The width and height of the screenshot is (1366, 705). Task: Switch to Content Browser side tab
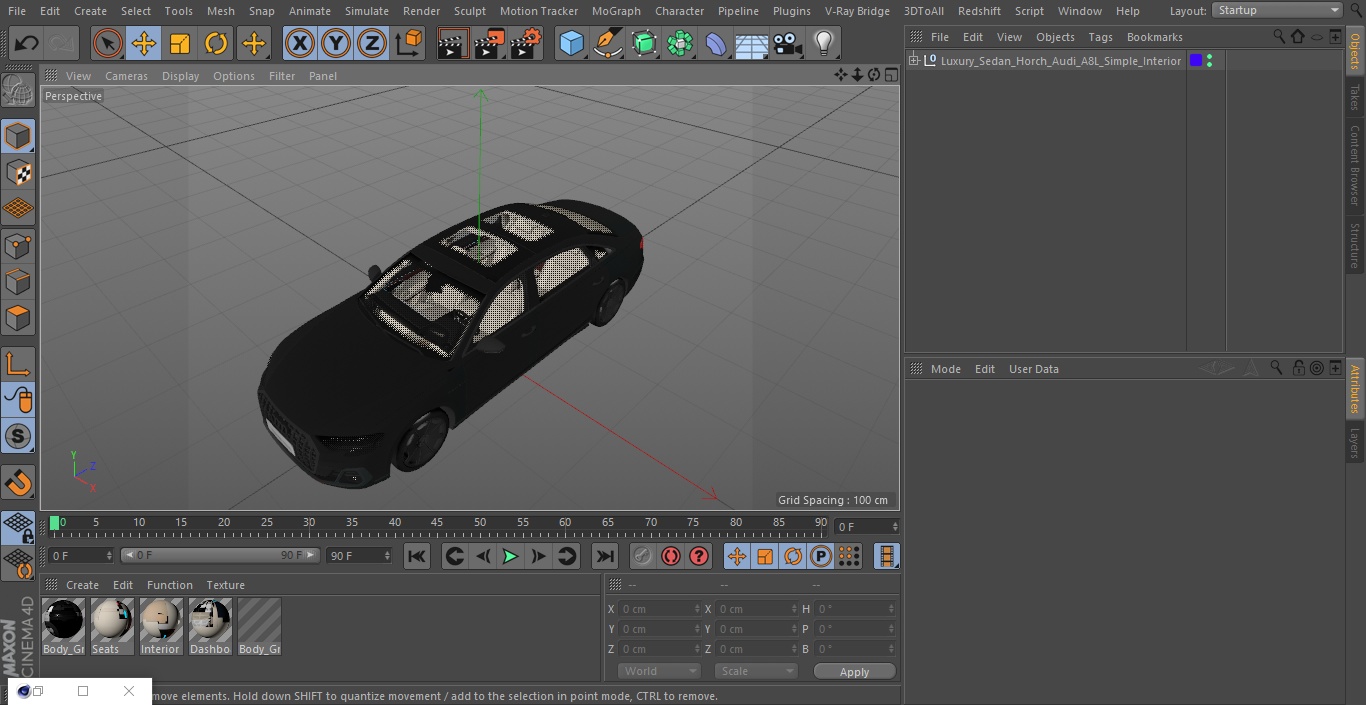tap(1355, 165)
